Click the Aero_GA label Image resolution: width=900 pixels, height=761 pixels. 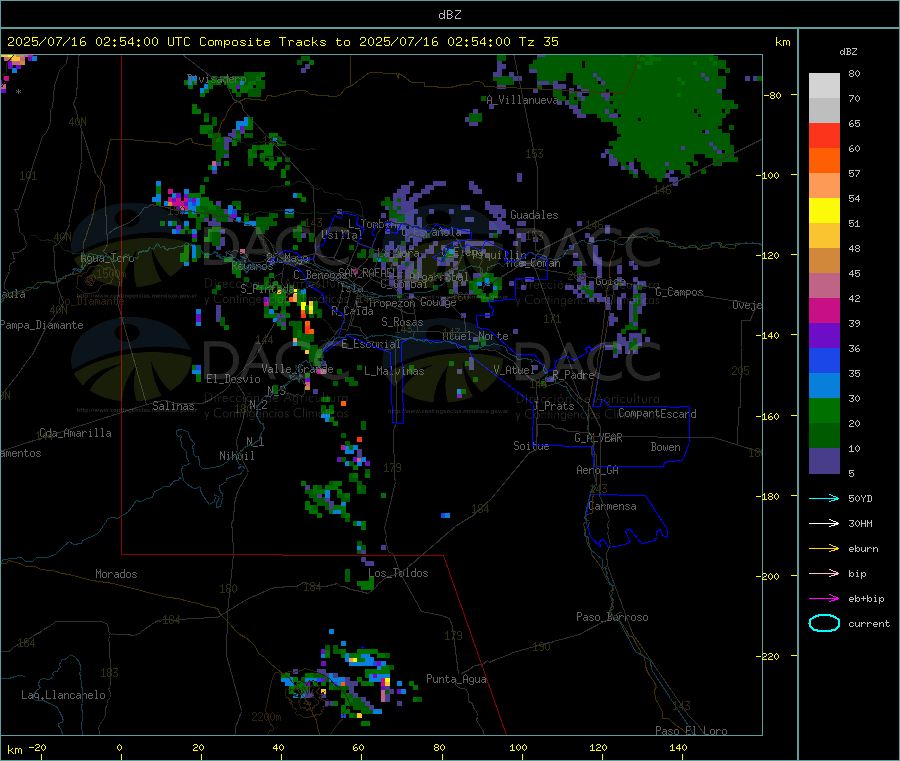pos(597,470)
